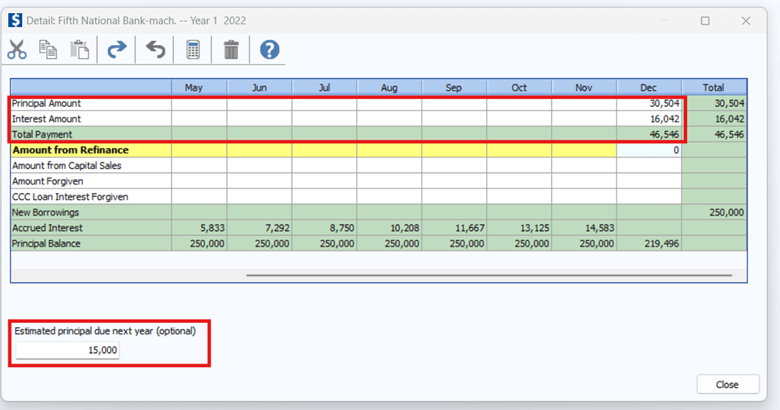Select the Oct column header
The image size is (780, 410).
pyautogui.click(x=519, y=88)
